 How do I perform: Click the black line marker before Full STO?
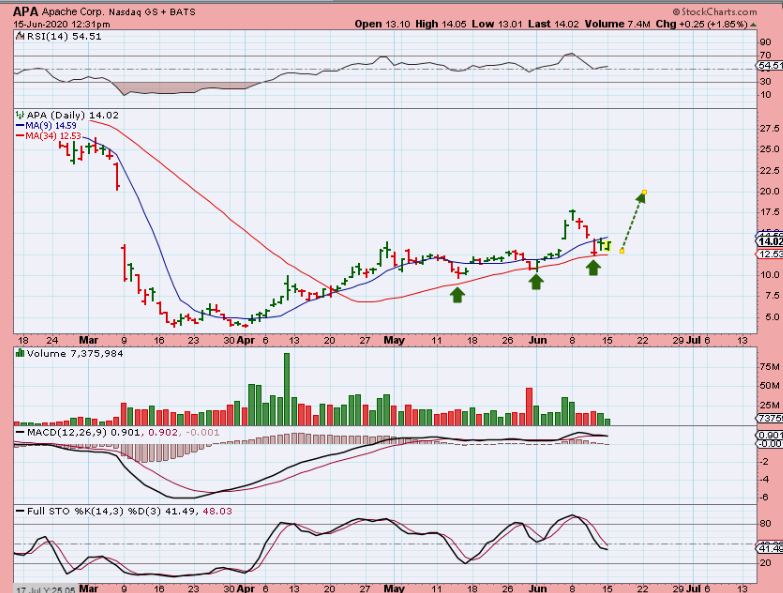point(20,511)
